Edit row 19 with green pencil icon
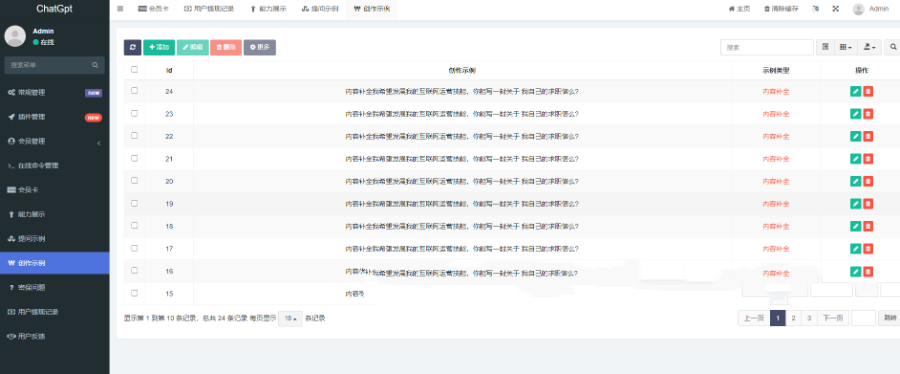Viewport: 900px width, 374px height. click(855, 204)
